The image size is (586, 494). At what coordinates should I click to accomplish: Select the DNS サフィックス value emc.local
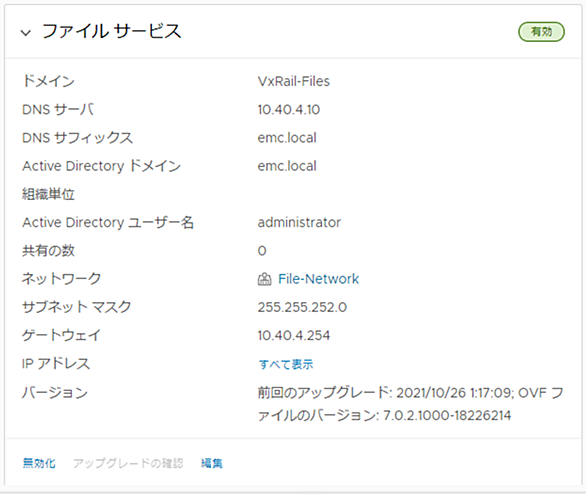click(x=287, y=138)
